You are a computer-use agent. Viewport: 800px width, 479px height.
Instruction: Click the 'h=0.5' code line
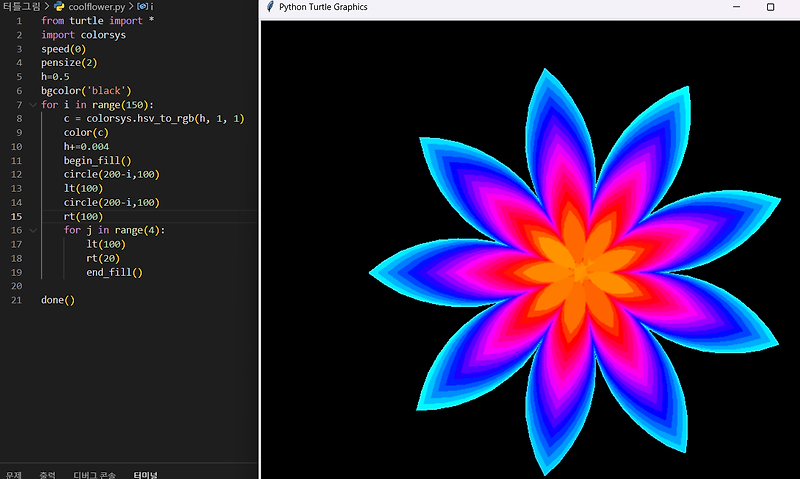point(55,77)
